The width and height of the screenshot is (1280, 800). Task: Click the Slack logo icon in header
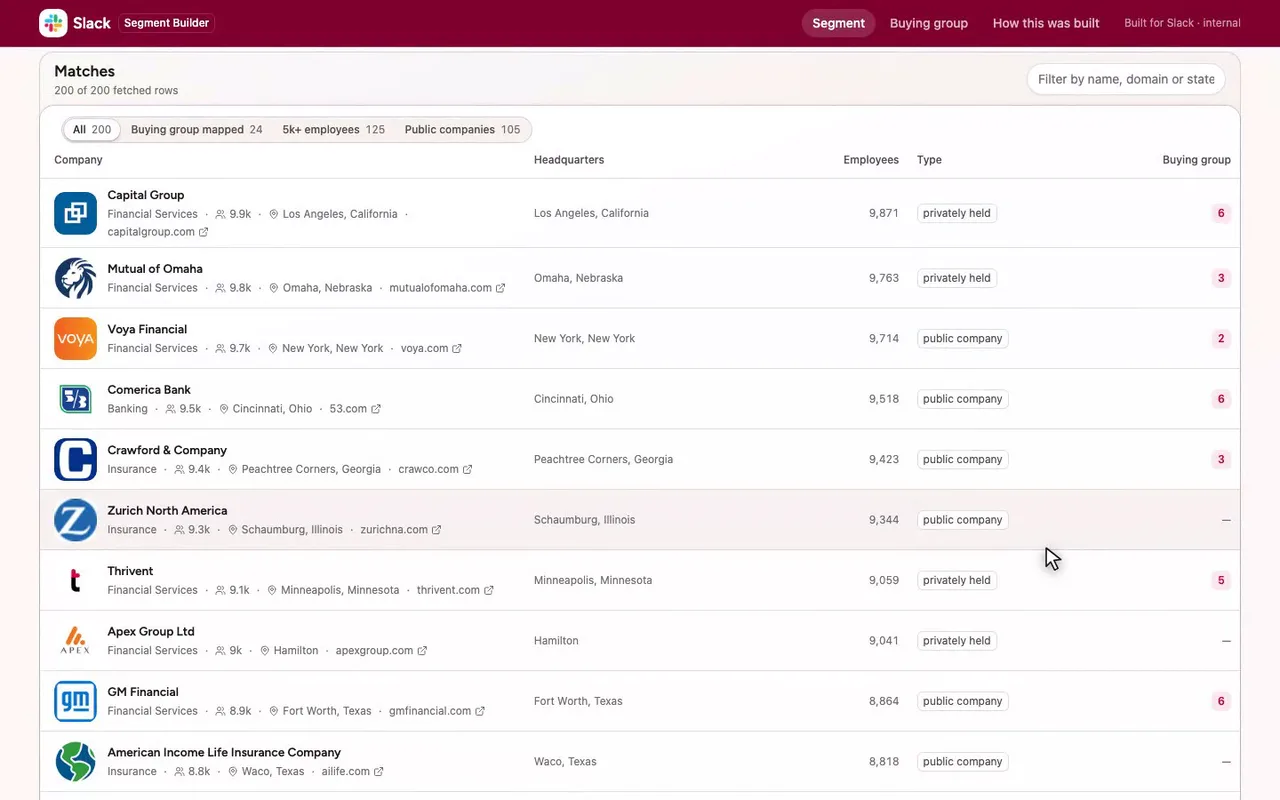pos(53,23)
